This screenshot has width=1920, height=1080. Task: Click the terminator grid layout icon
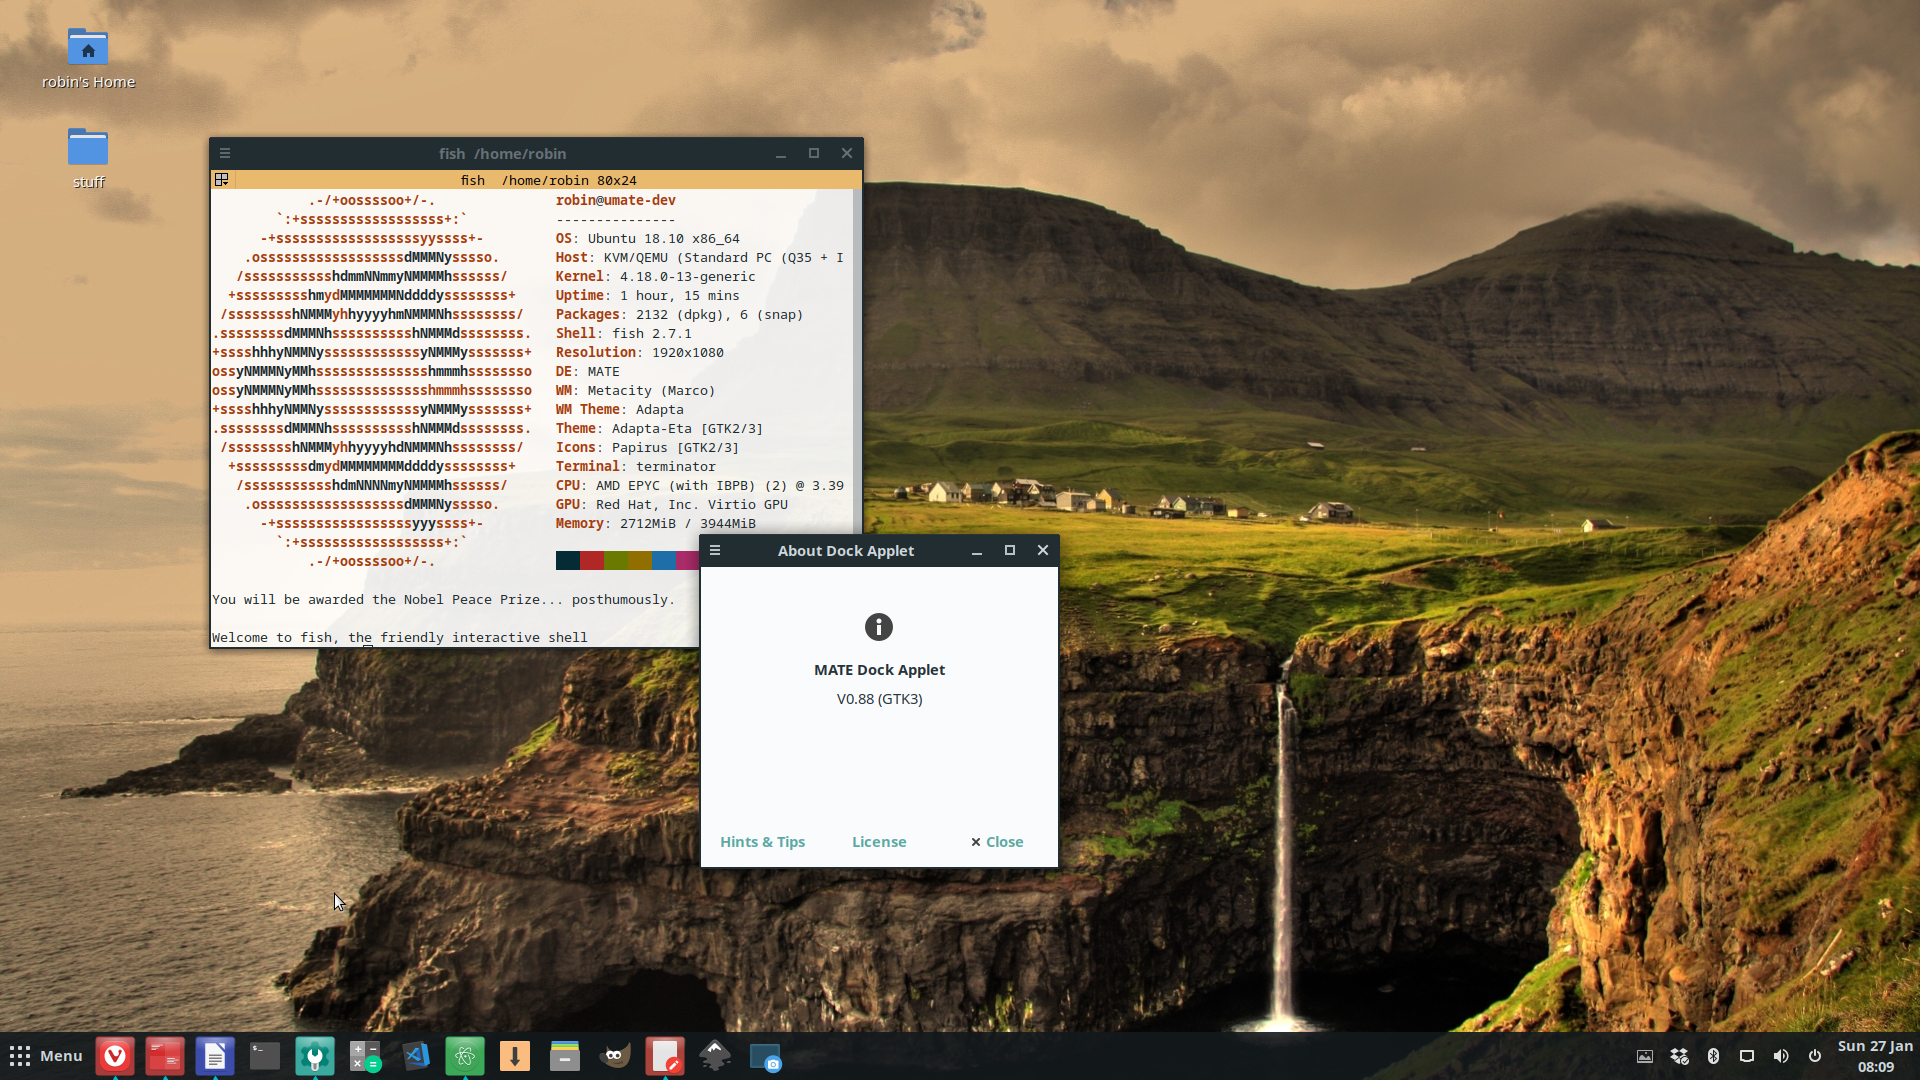click(222, 180)
